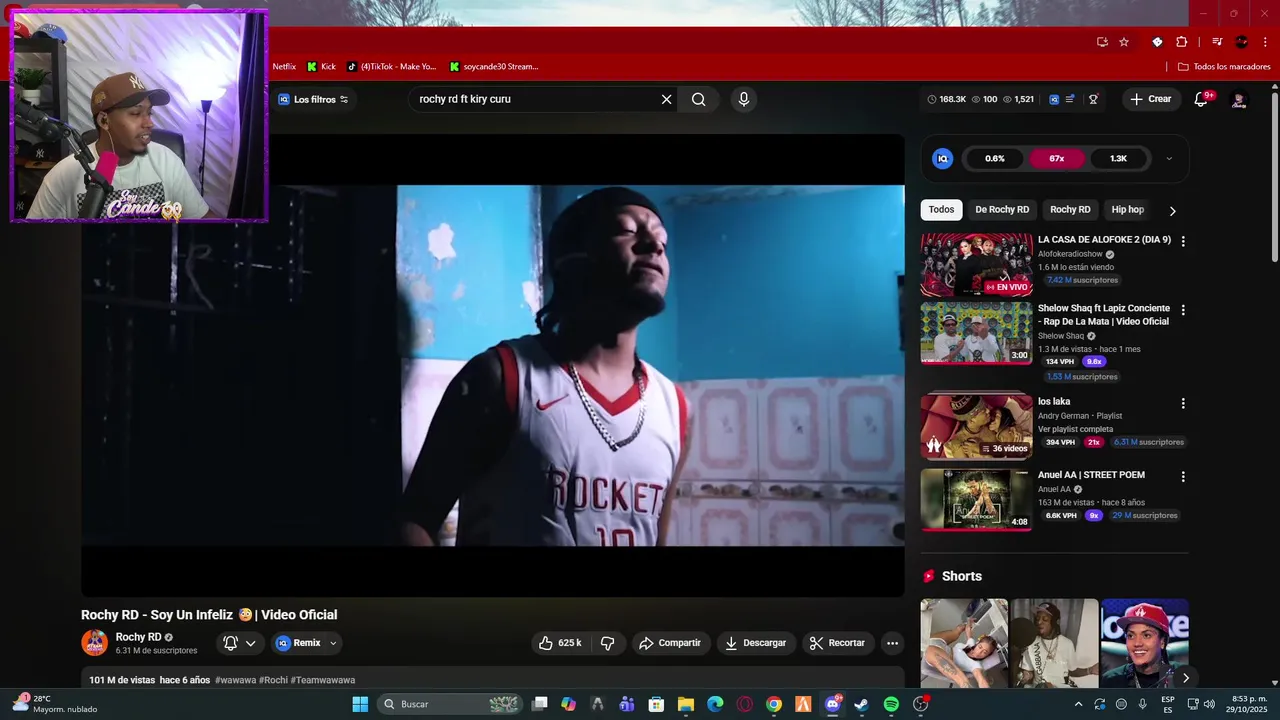Viewport: 1280px width, 720px height.
Task: Clear the search box with the X icon
Action: point(666,99)
